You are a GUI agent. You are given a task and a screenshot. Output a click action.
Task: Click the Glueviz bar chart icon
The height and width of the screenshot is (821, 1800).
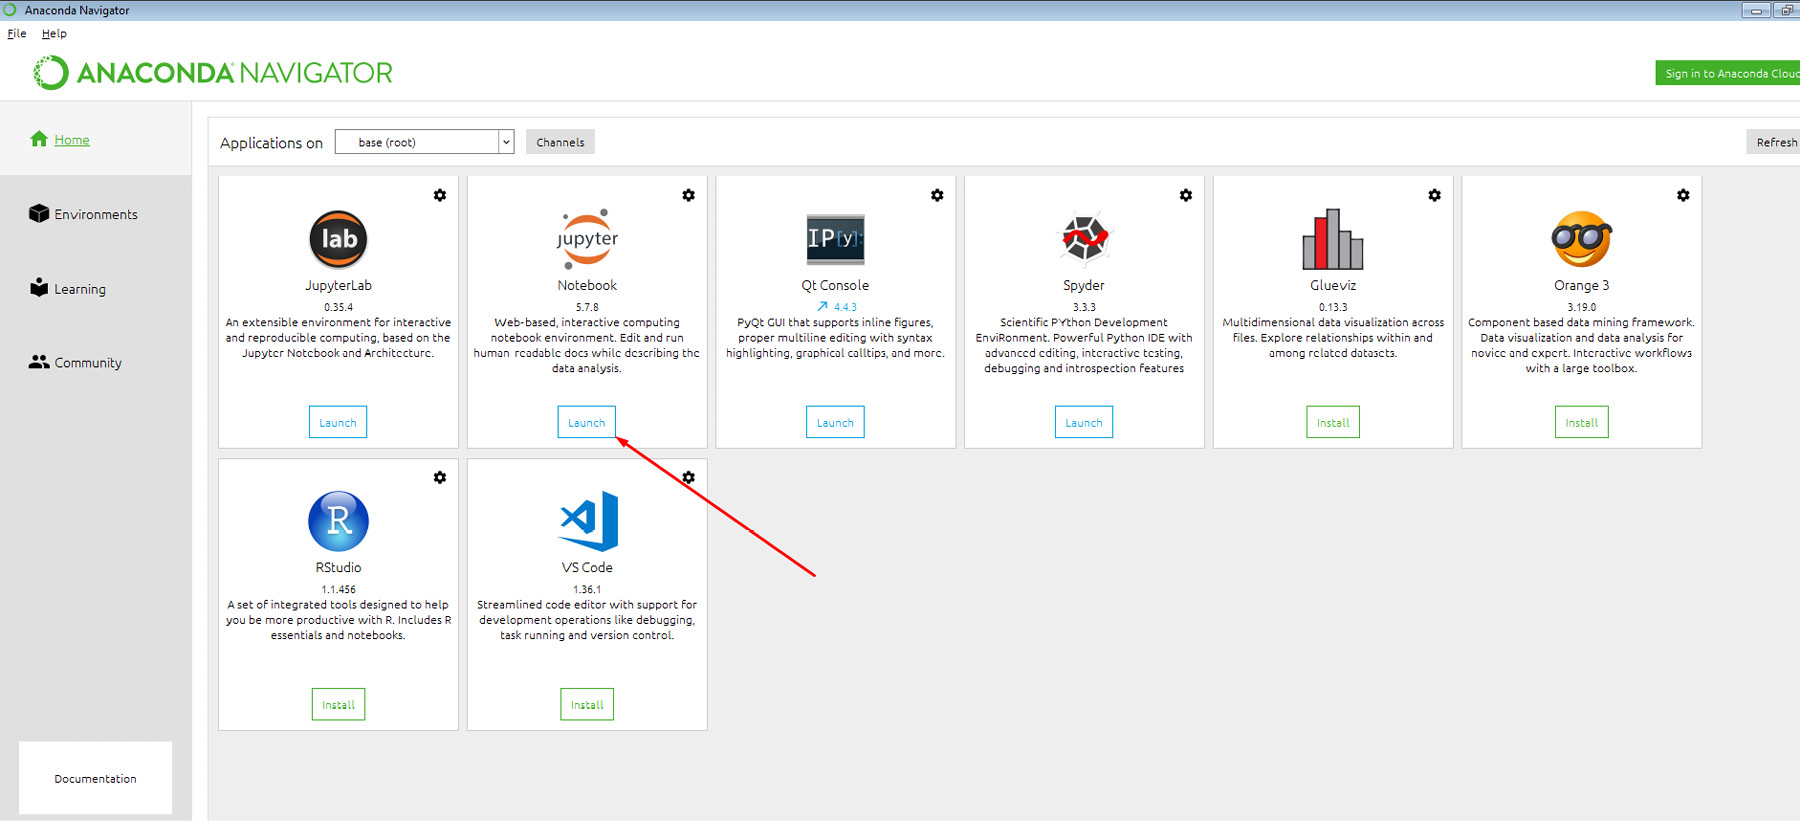[1332, 239]
